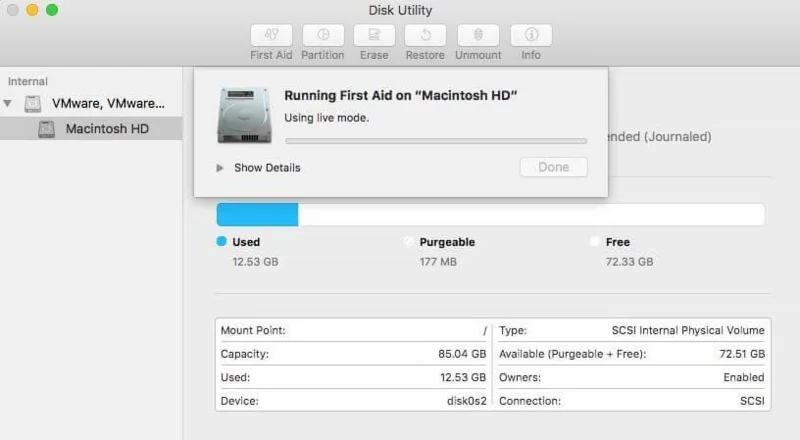The image size is (800, 440).
Task: Expand Show Details disclosure triangle
Action: [220, 168]
